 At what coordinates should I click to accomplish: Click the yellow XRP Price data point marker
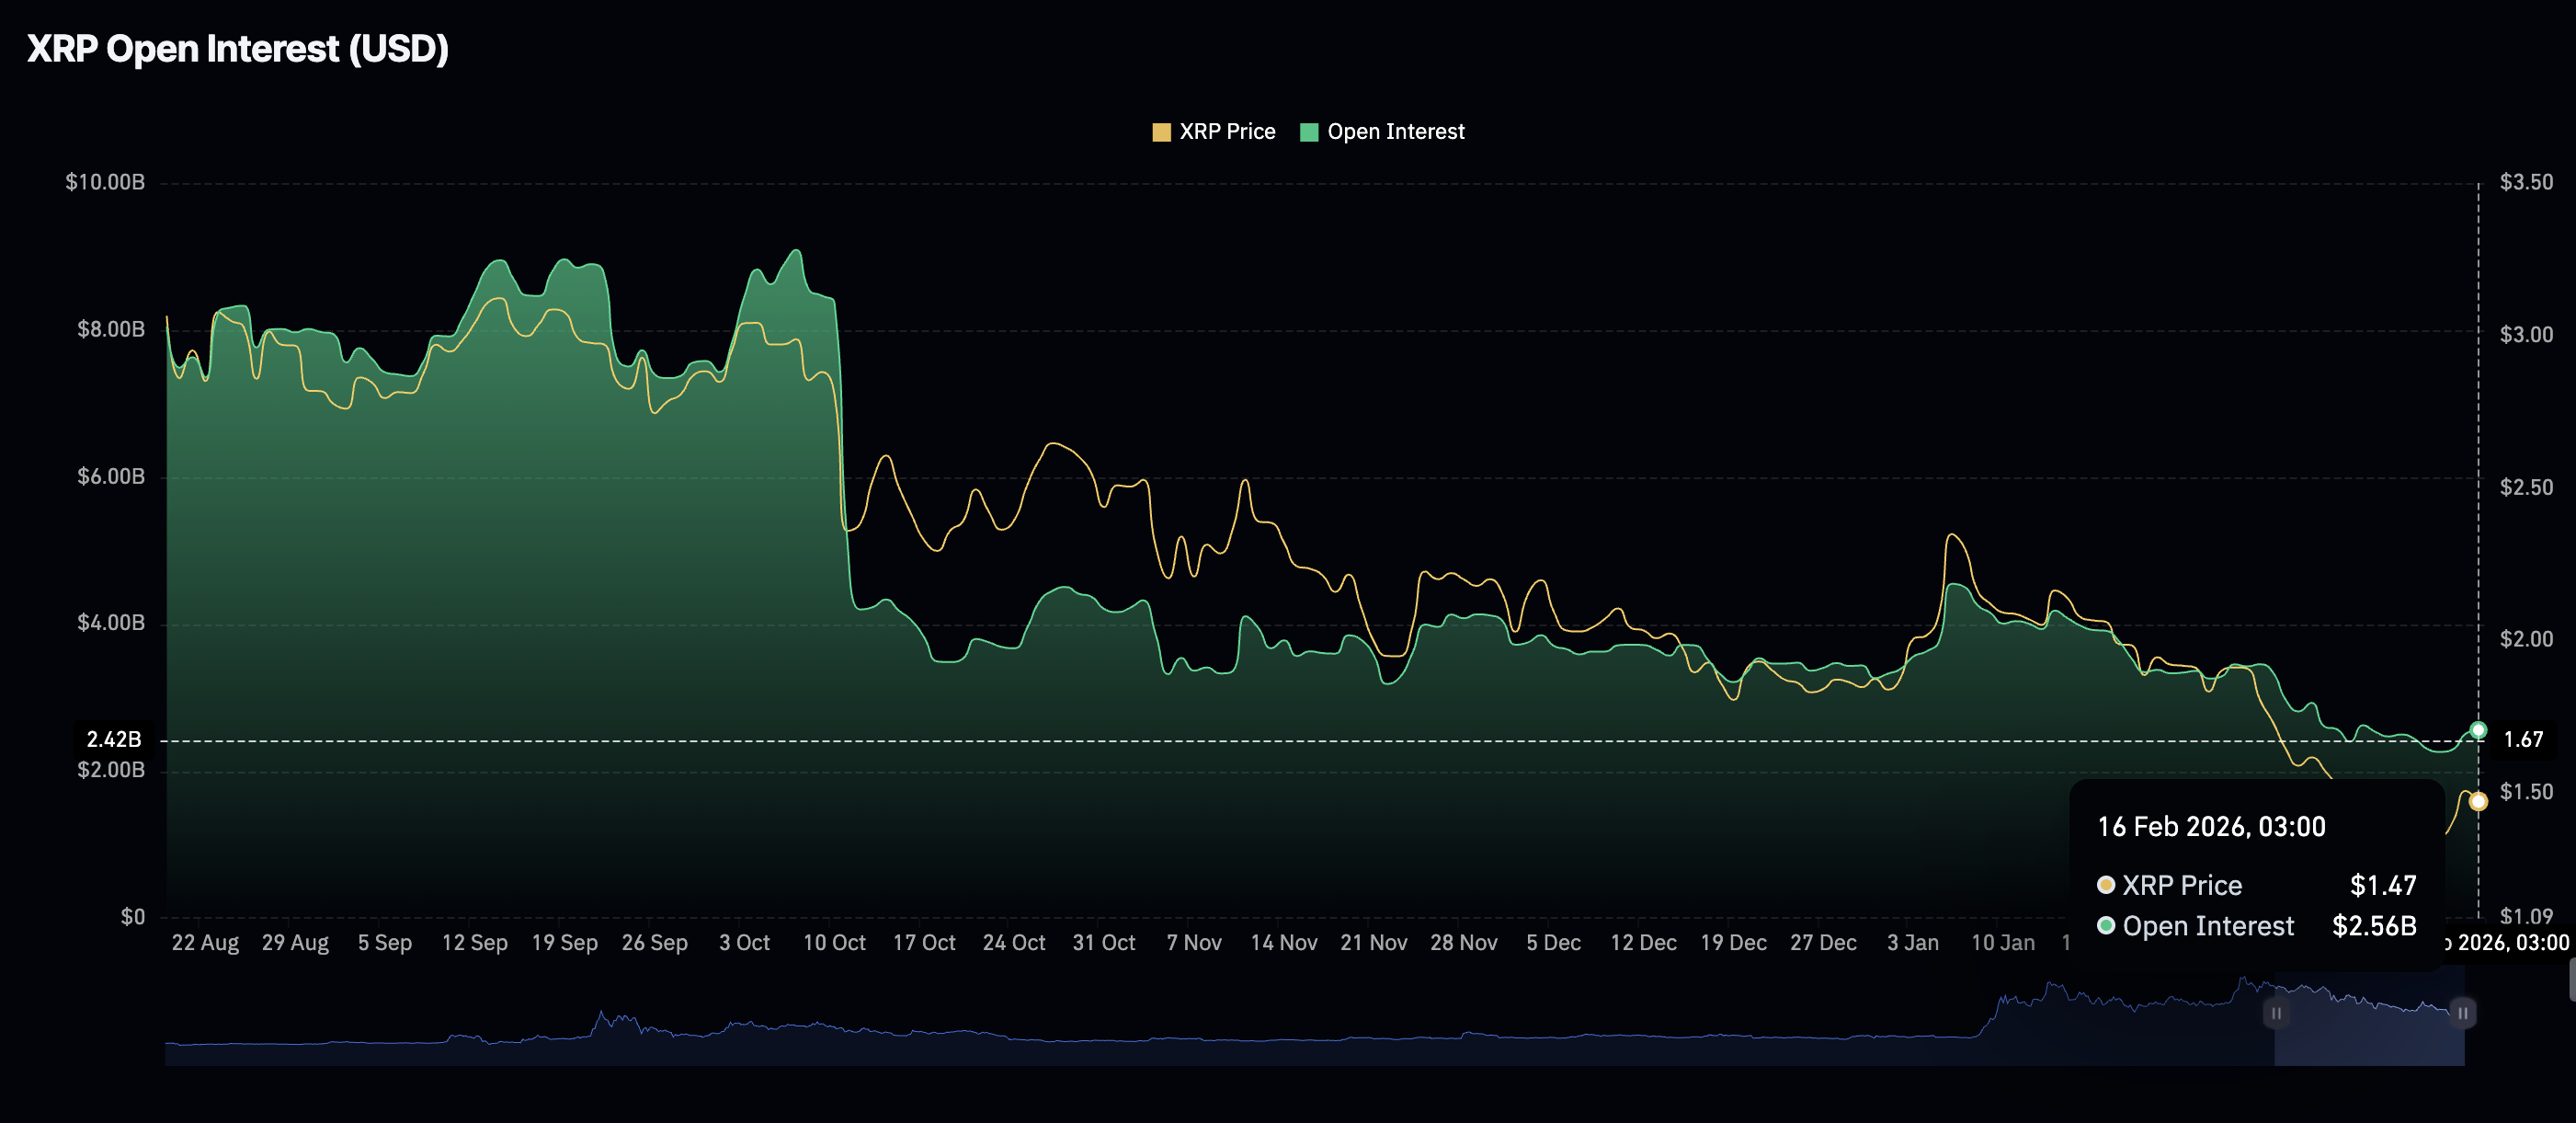tap(2478, 801)
